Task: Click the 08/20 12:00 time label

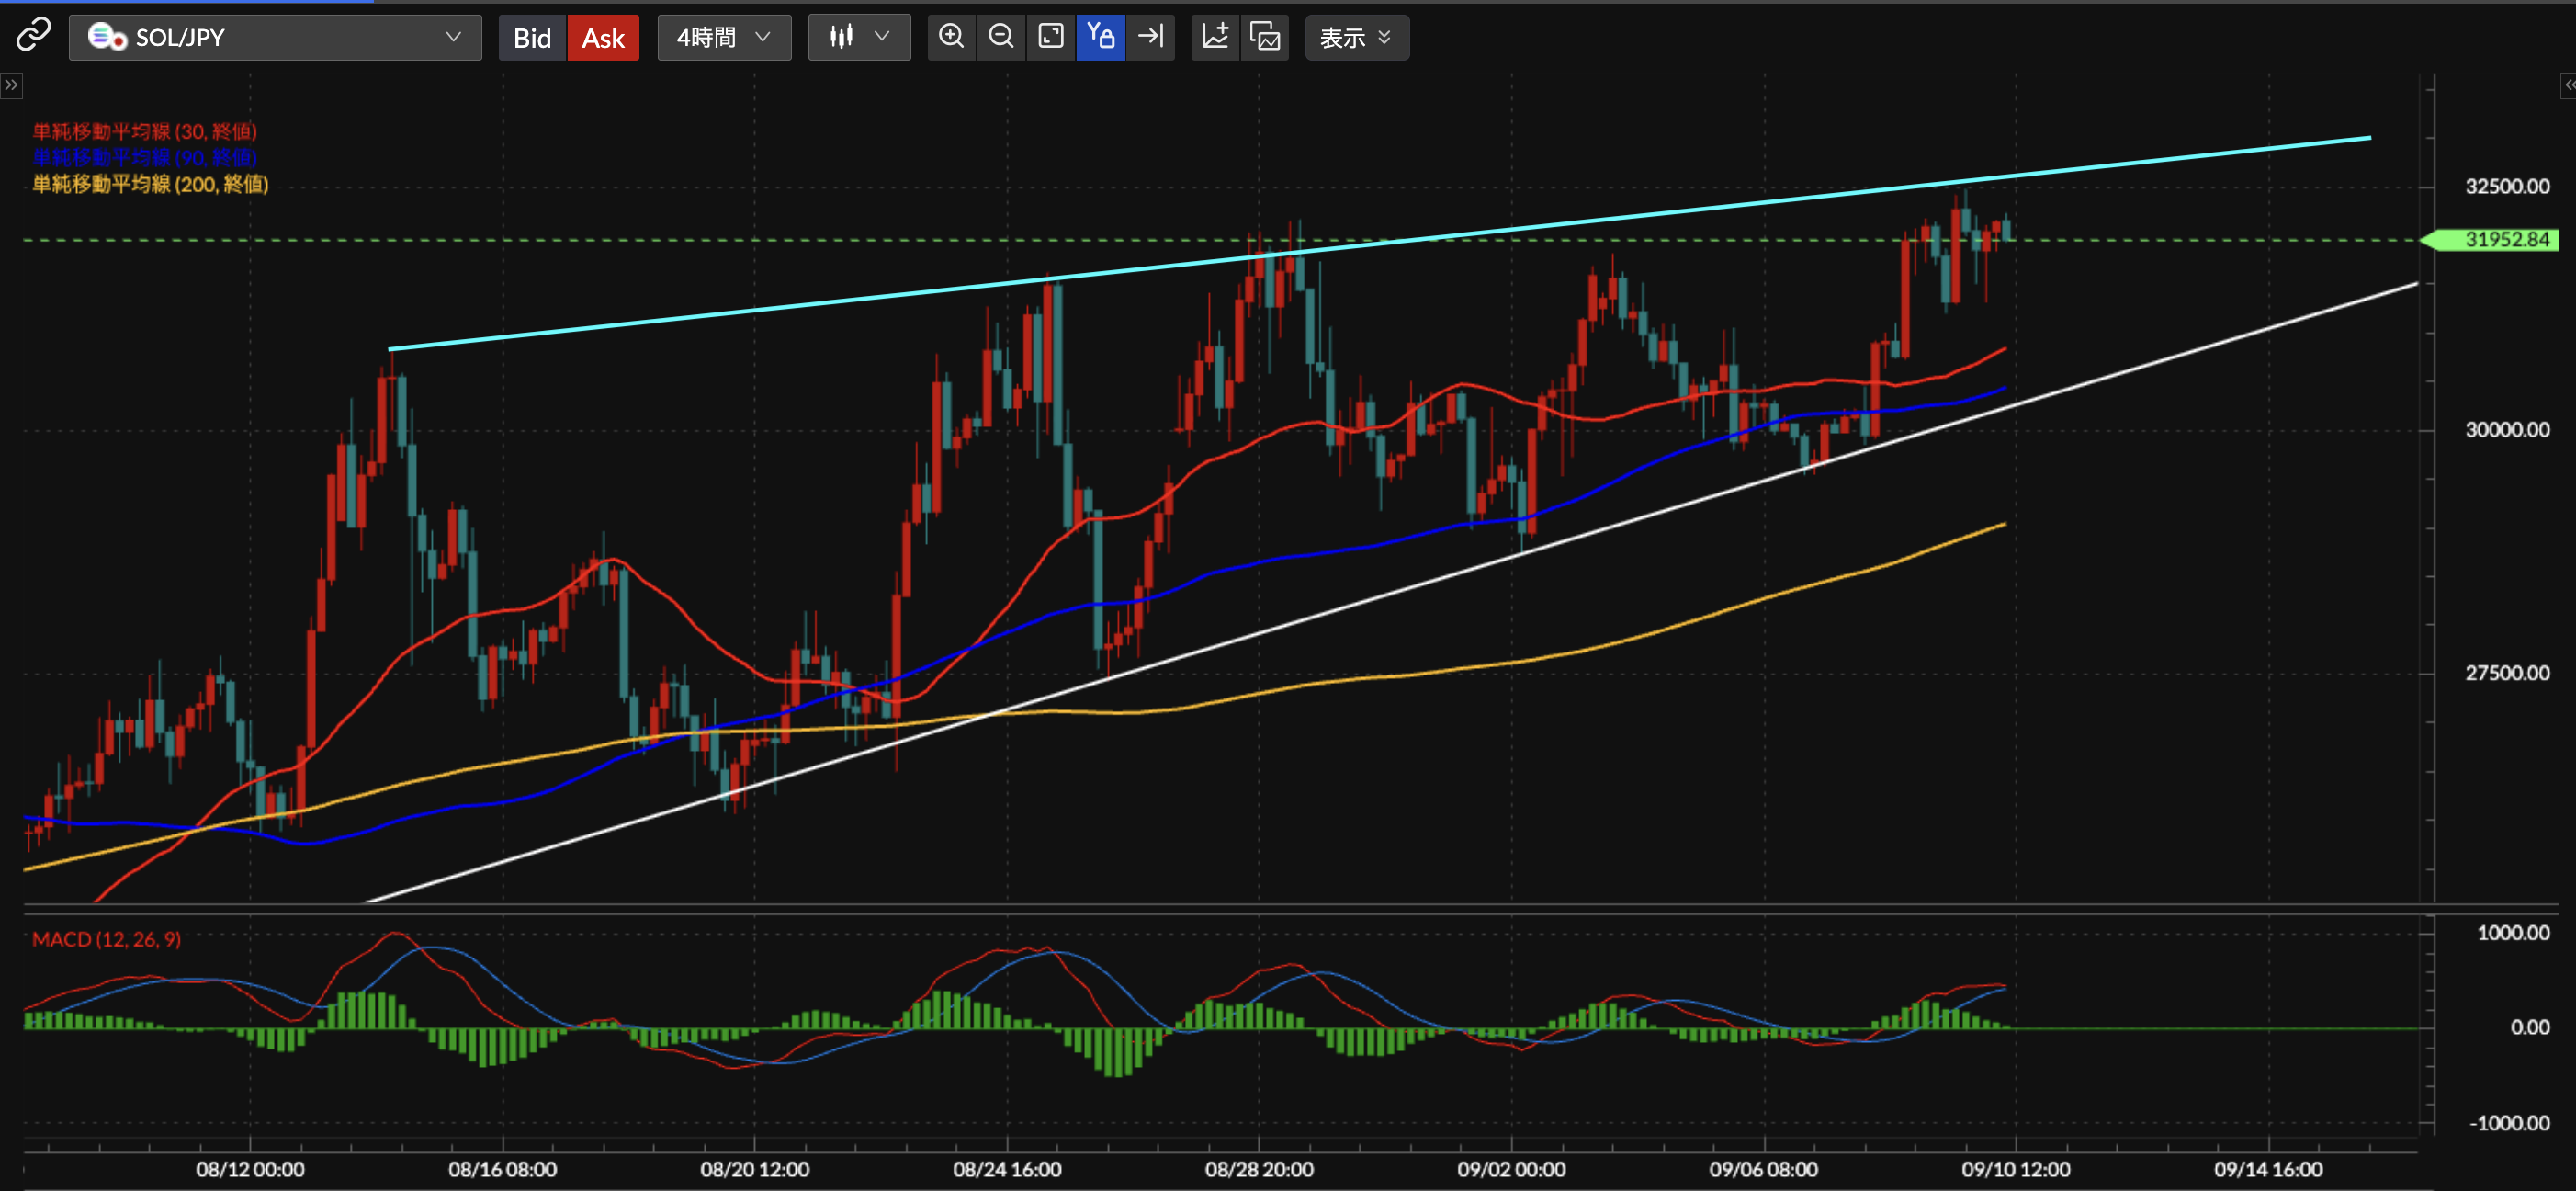Action: (x=754, y=1169)
